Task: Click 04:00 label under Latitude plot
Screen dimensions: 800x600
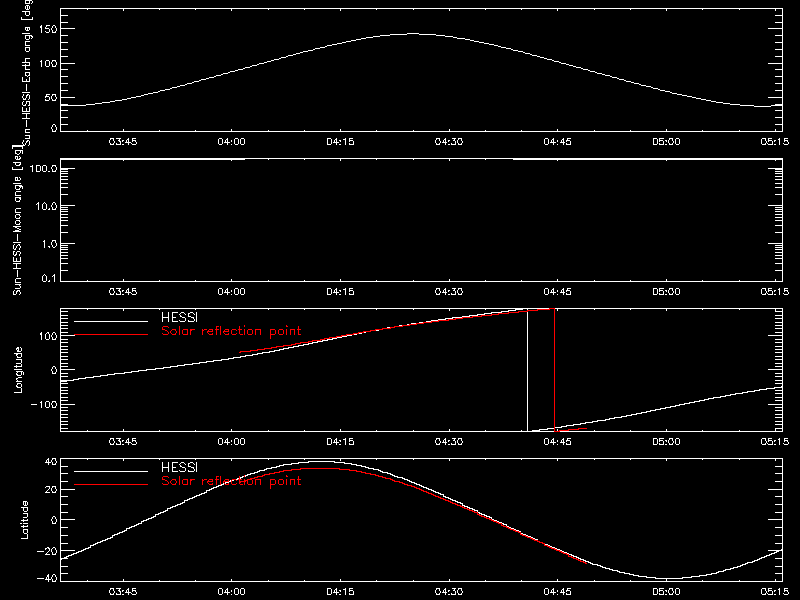Action: pyautogui.click(x=232, y=592)
